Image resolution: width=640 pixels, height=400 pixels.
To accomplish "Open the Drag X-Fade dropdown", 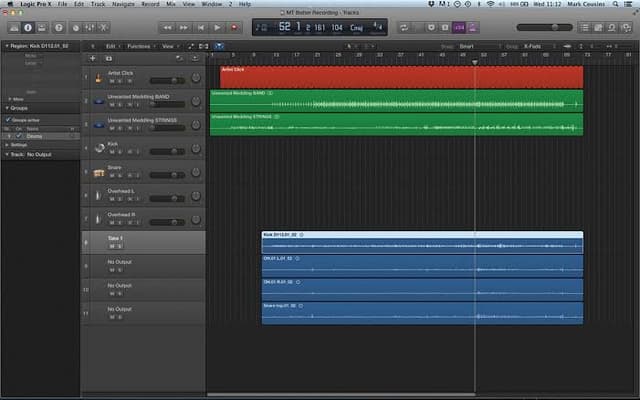I will (539, 47).
